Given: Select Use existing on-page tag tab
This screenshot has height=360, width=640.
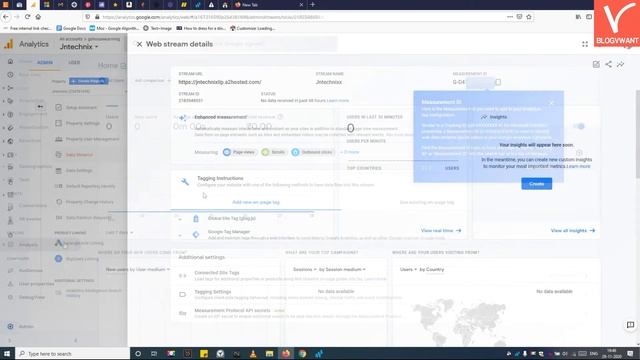Looking at the screenshot, I should [x=427, y=202].
